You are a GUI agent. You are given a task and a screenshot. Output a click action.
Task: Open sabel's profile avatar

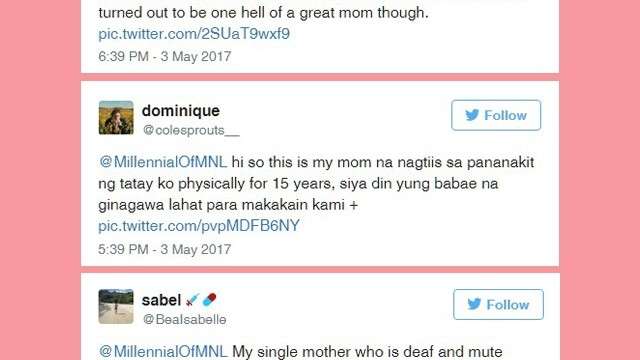116,307
